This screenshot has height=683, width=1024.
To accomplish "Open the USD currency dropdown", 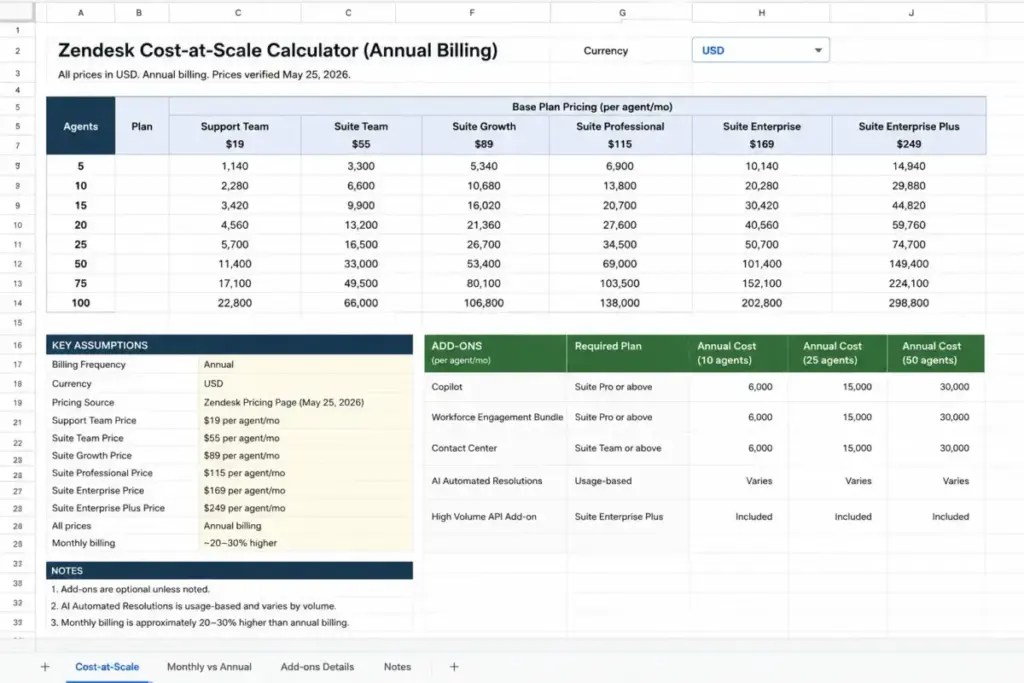I will 760,50.
